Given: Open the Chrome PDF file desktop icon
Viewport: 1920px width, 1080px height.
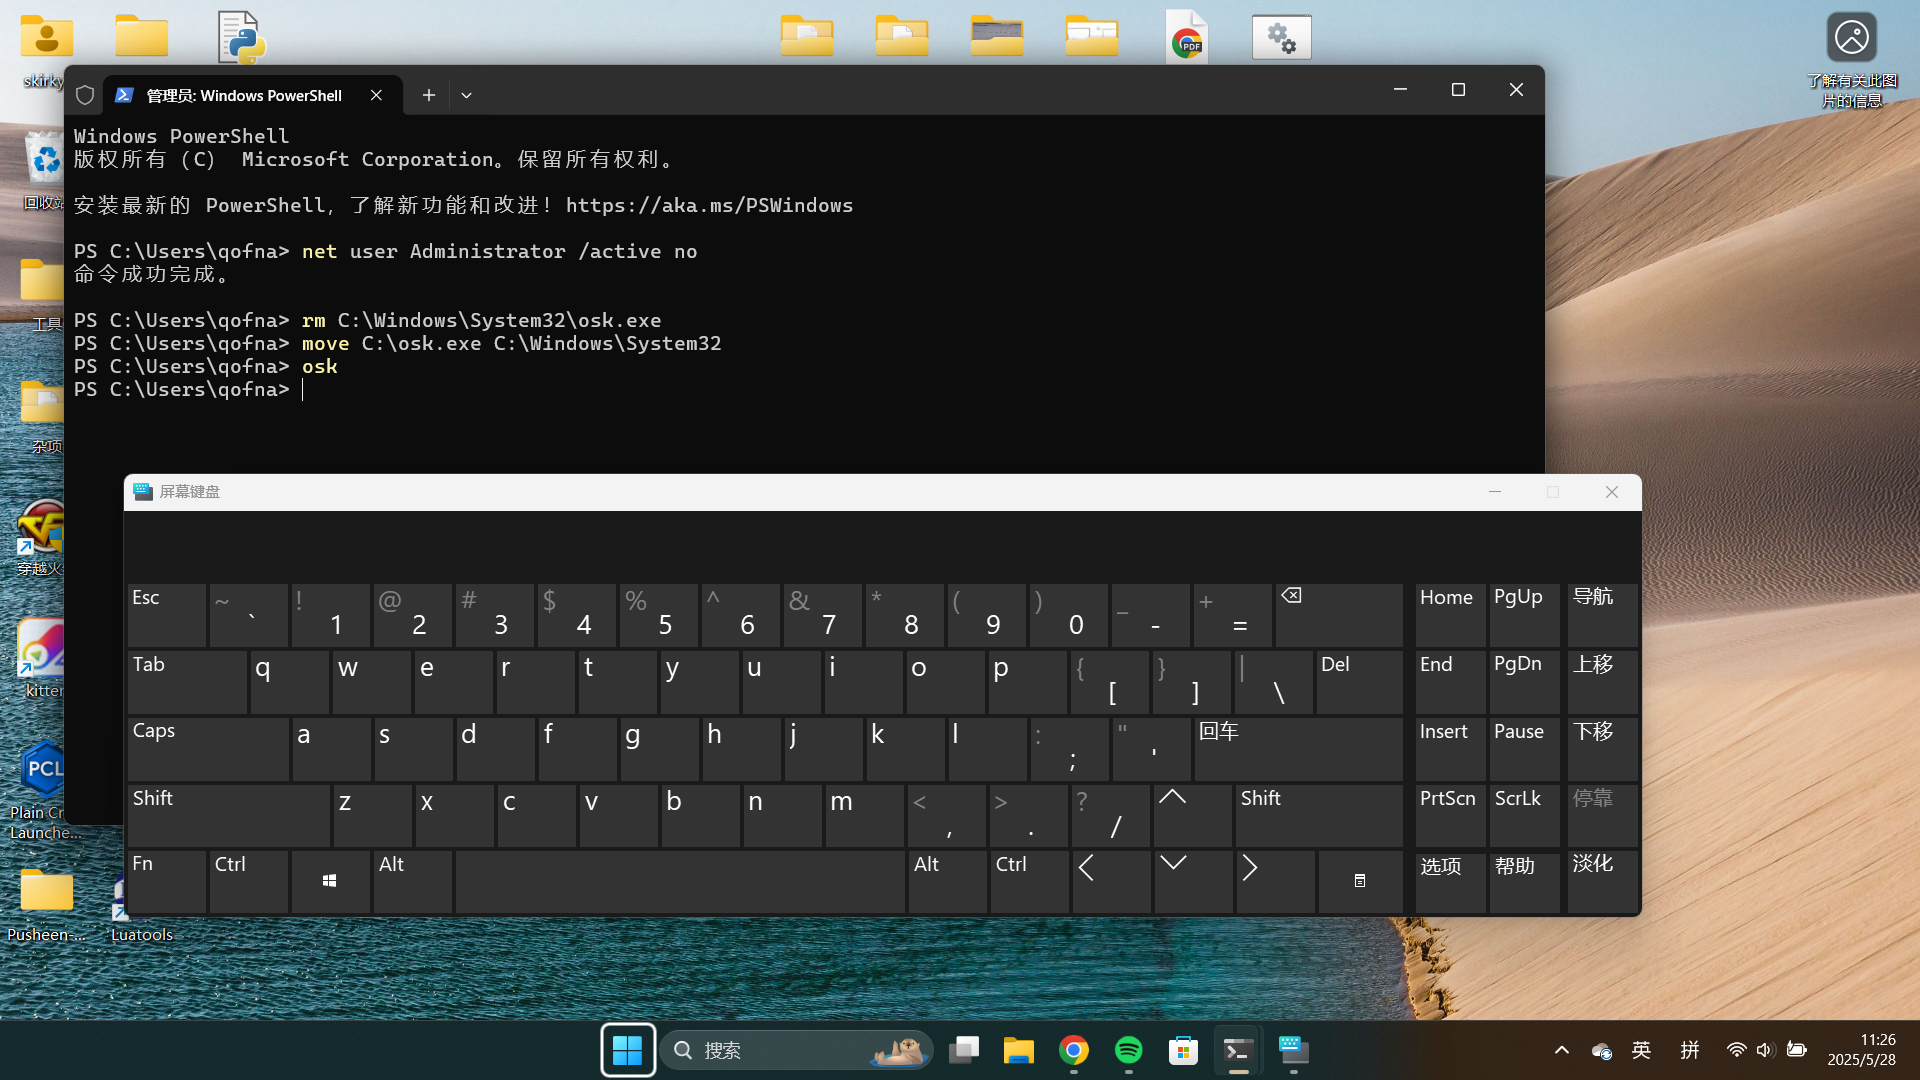Looking at the screenshot, I should click(x=1187, y=38).
